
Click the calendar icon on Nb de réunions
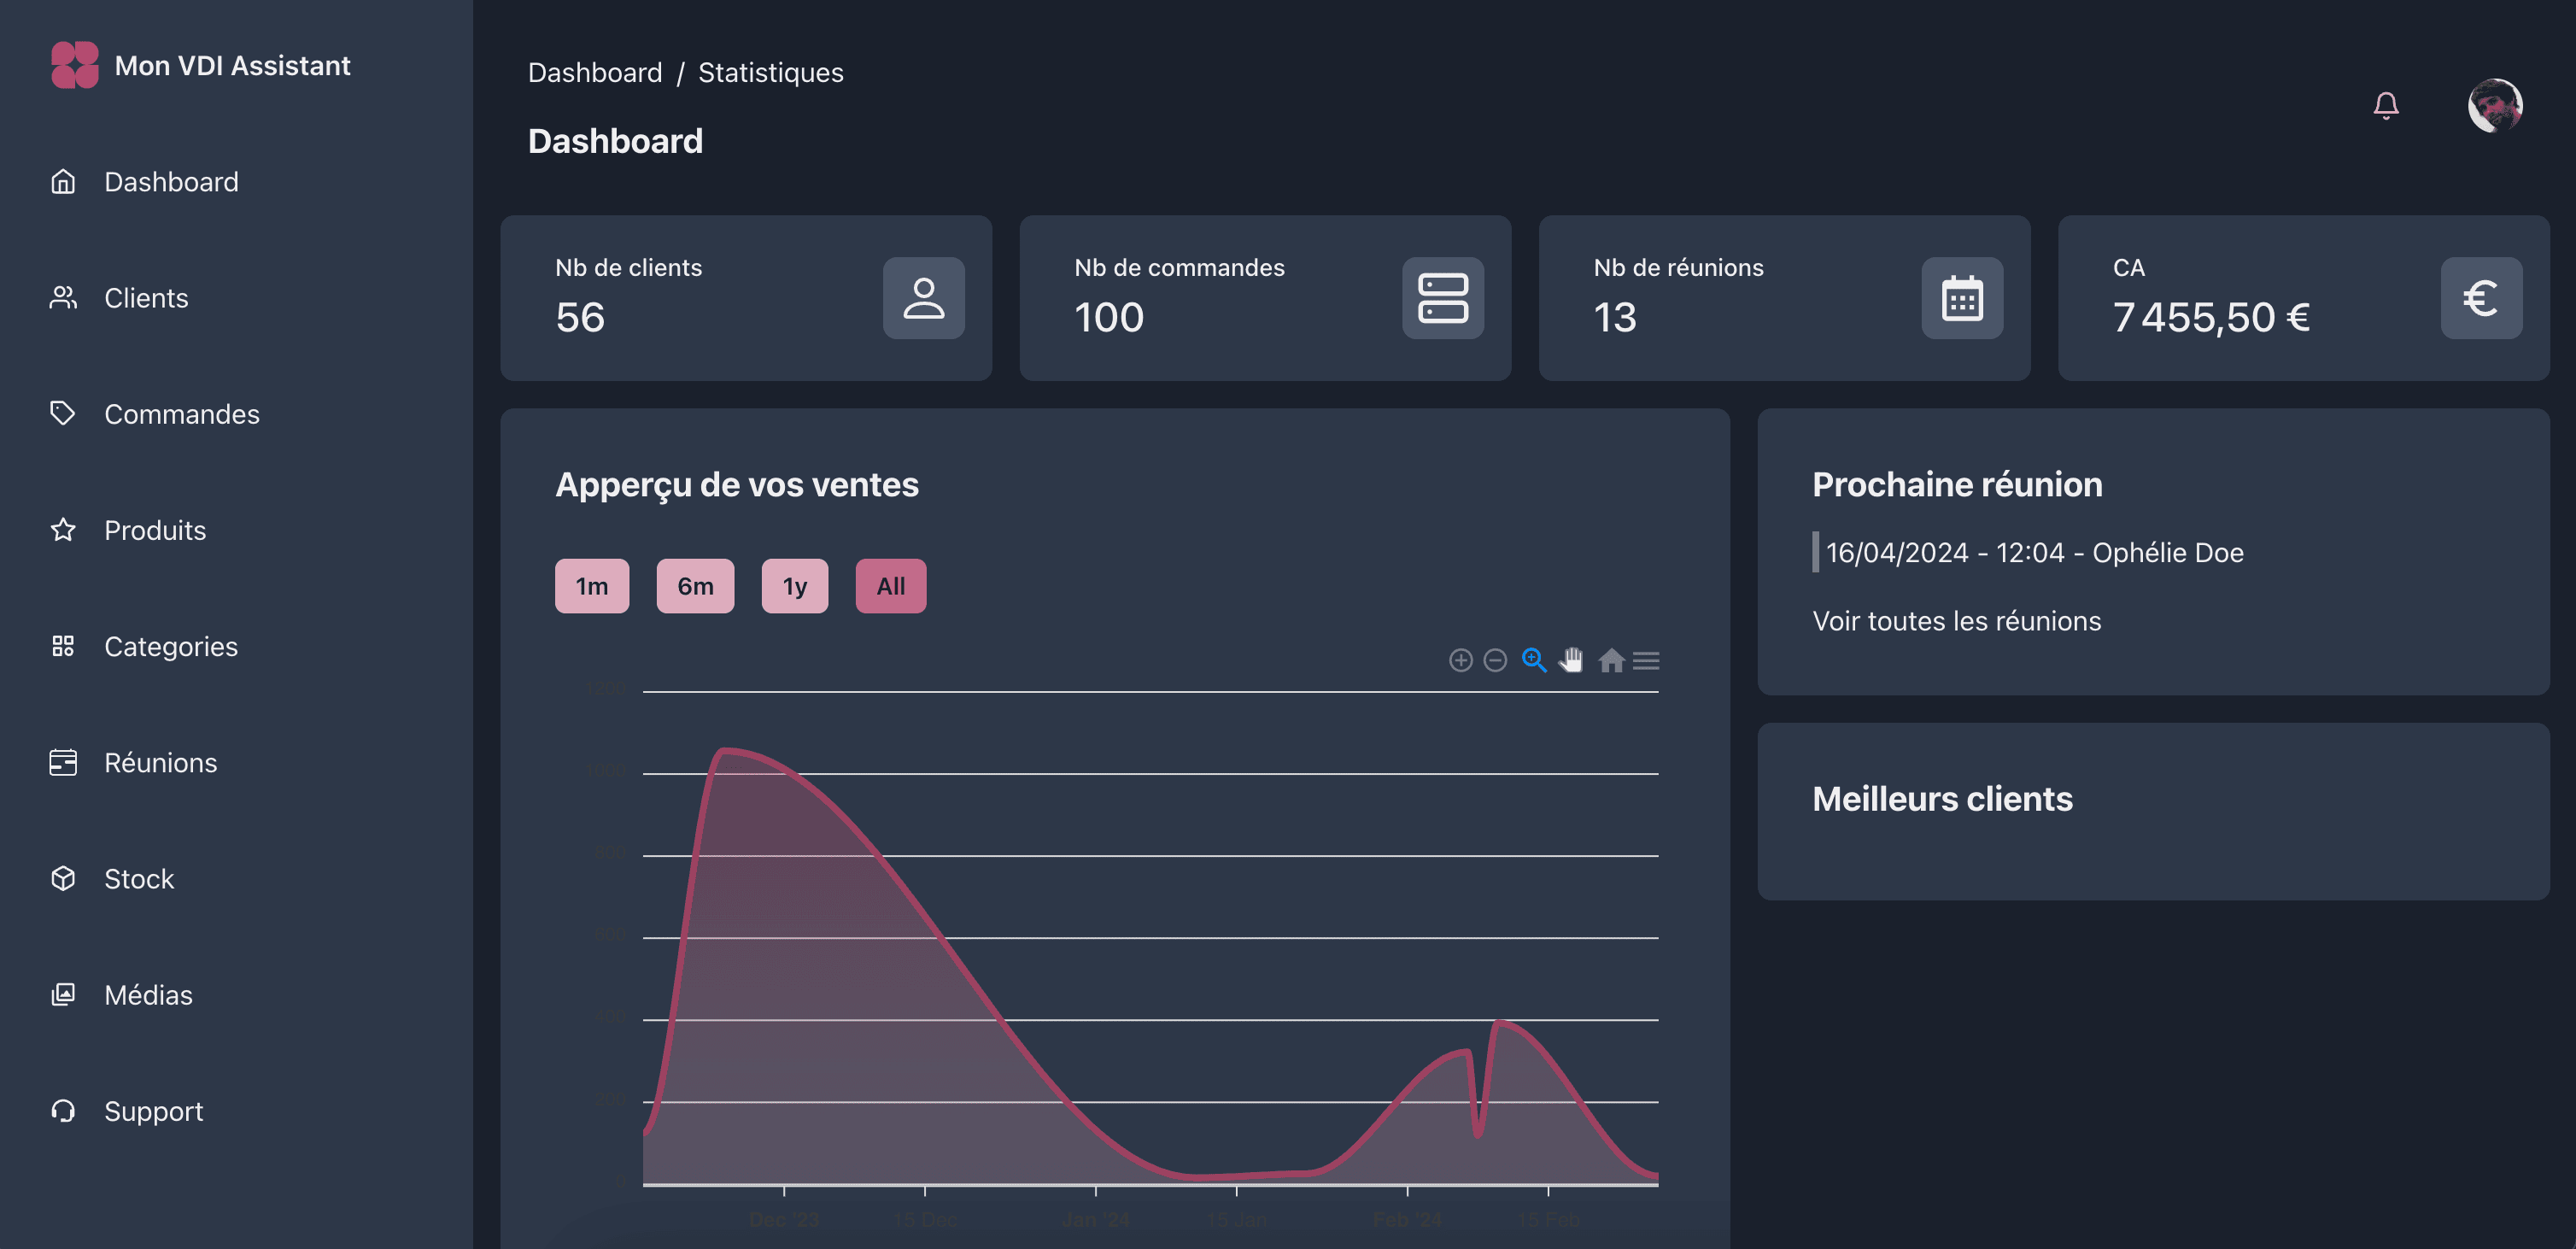coord(1962,297)
